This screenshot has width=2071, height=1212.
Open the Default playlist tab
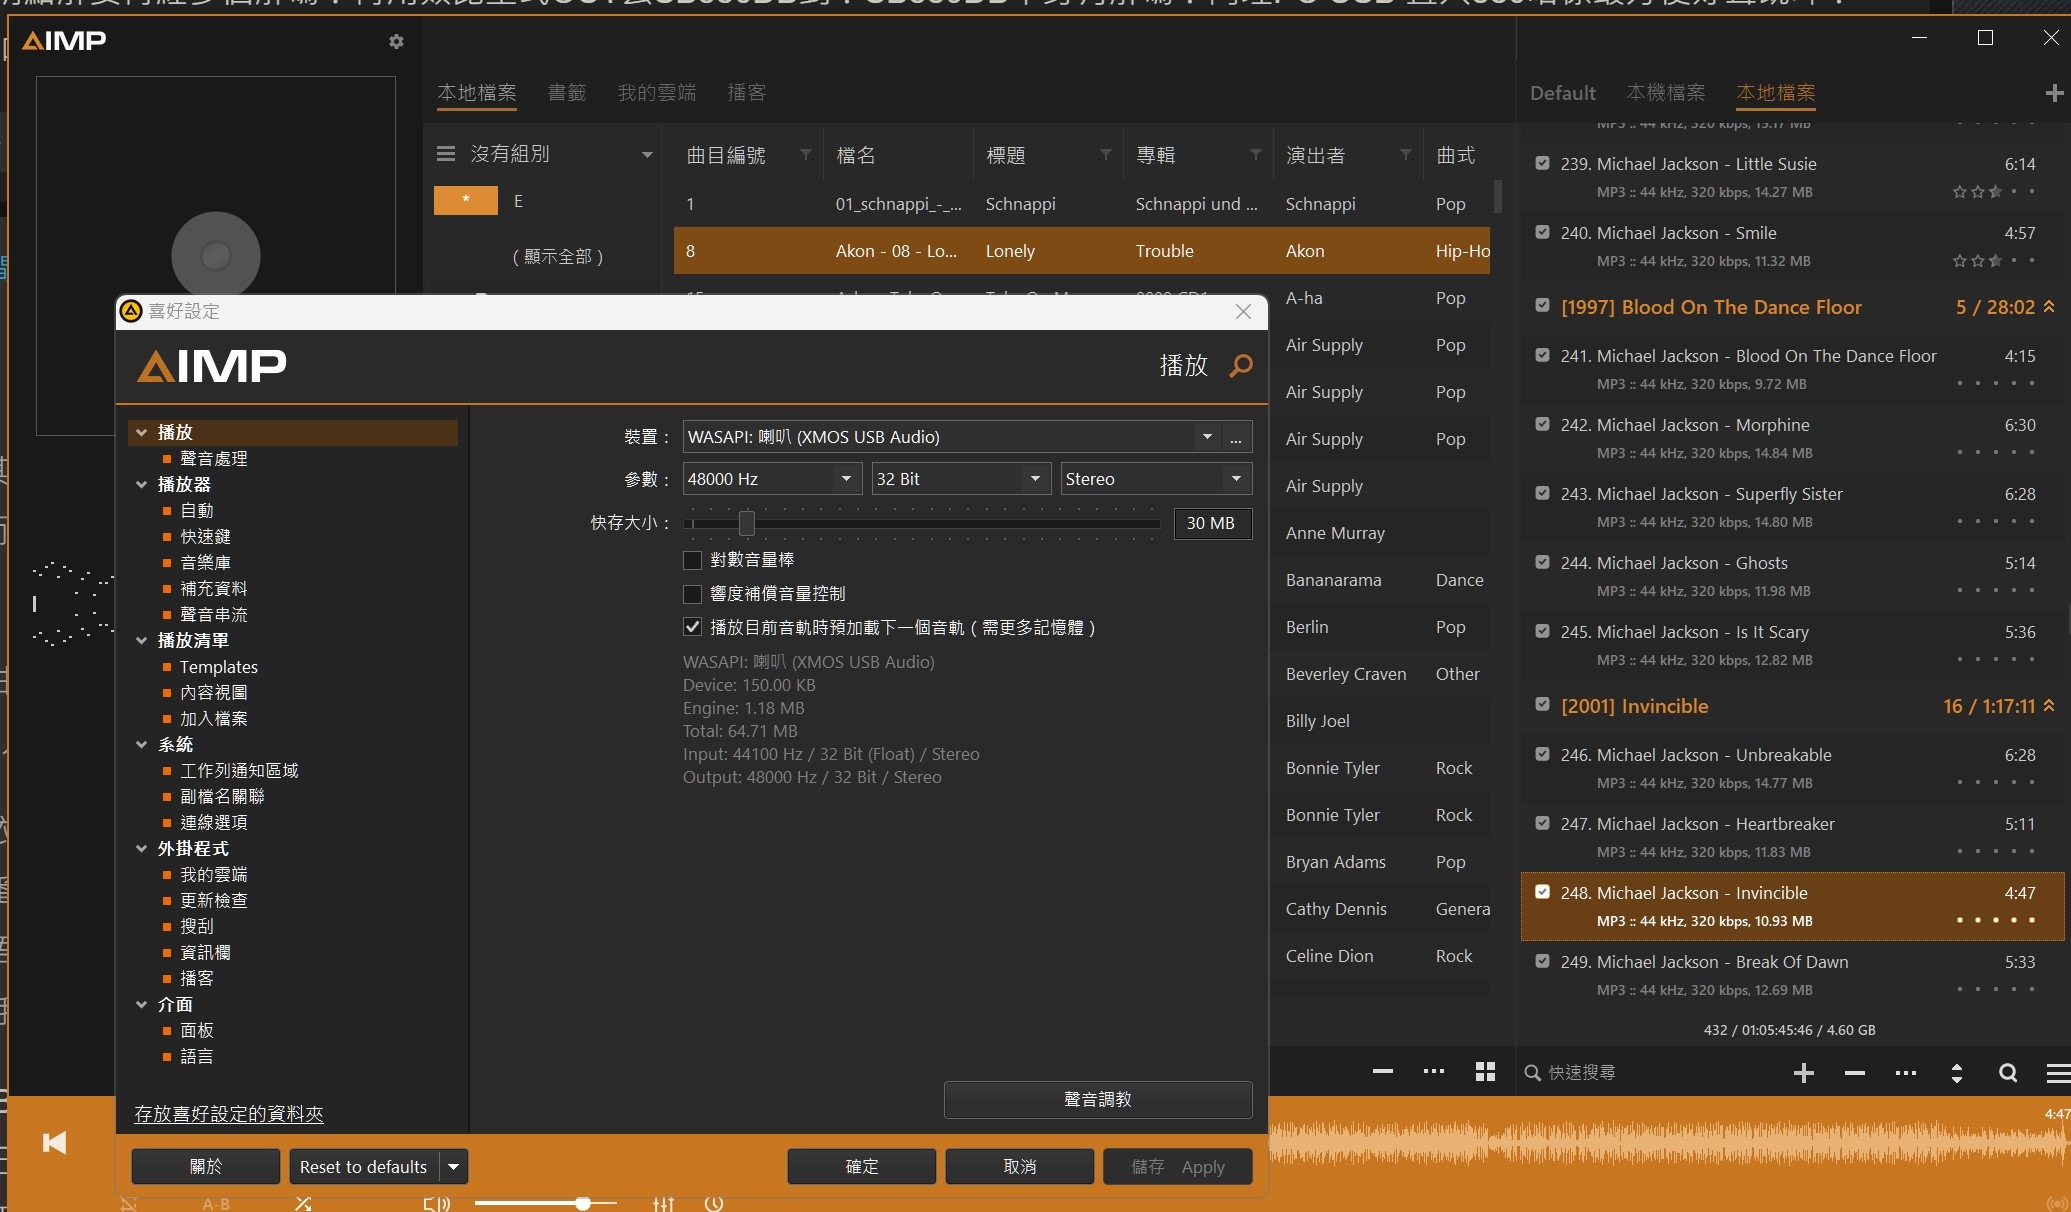pos(1563,93)
